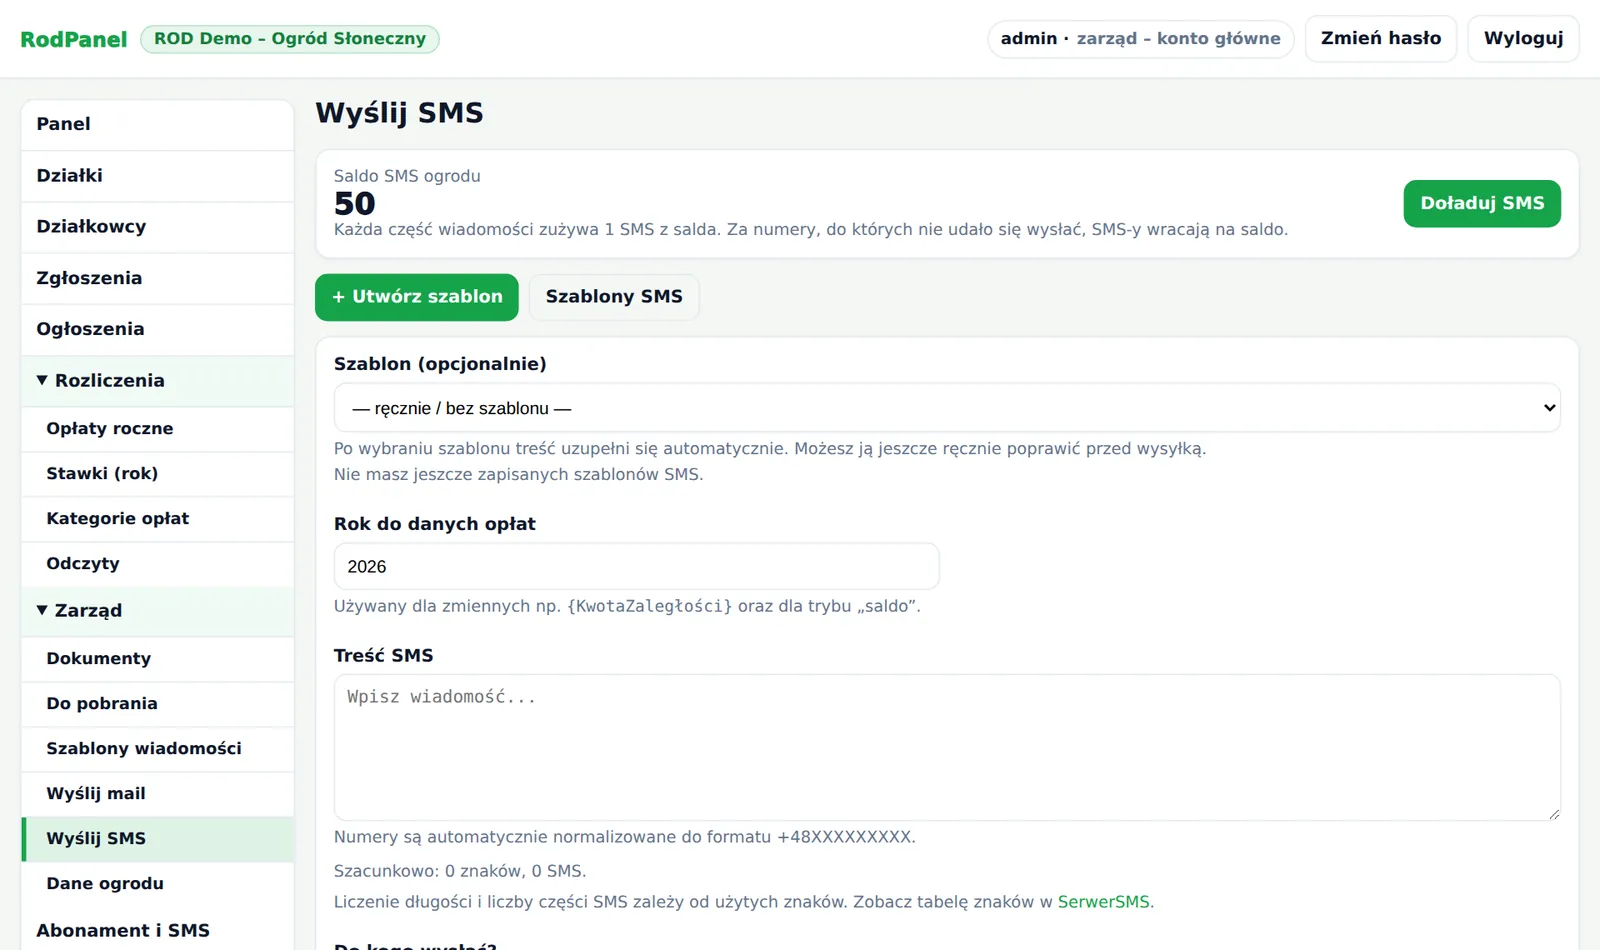The width and height of the screenshot is (1600, 950).
Task: Go to Działki in the sidebar
Action: pyautogui.click(x=157, y=176)
